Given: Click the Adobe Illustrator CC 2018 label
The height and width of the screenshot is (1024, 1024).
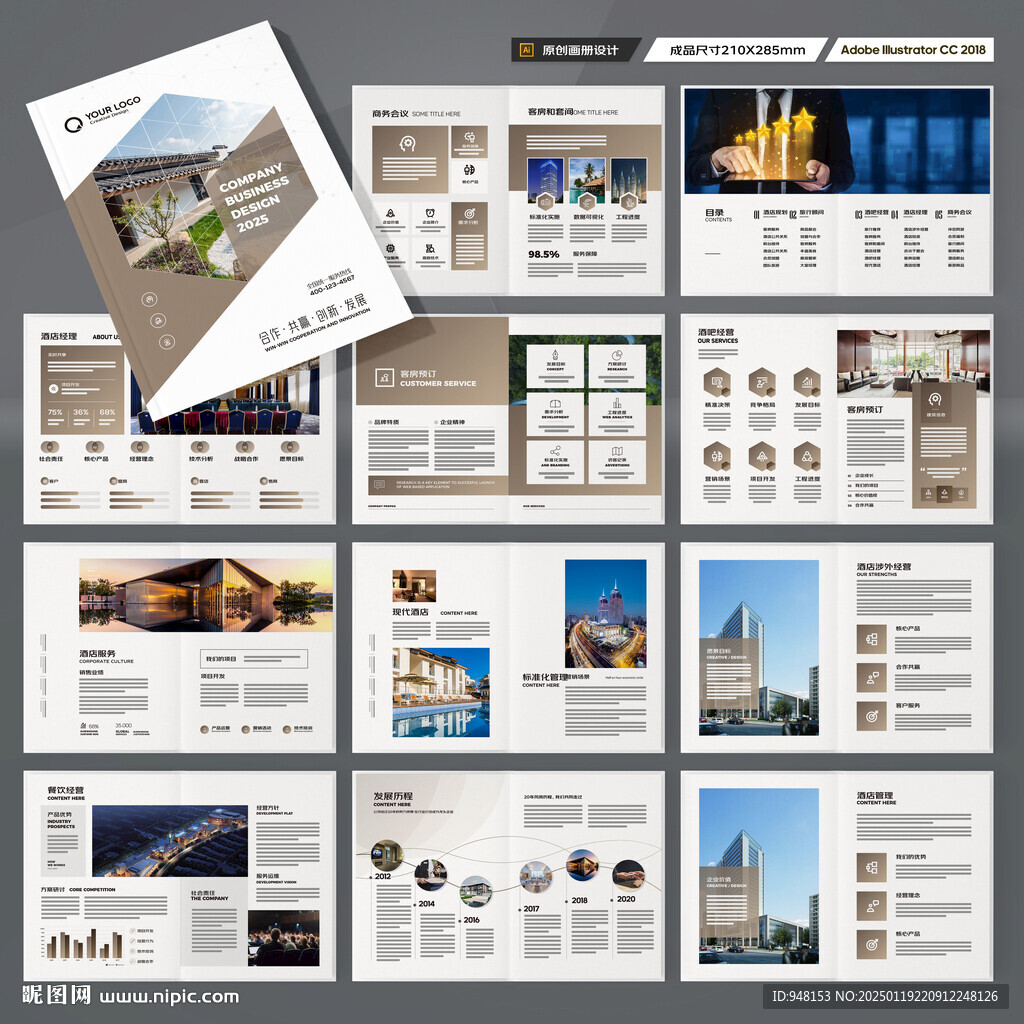Looking at the screenshot, I should pos(913,50).
